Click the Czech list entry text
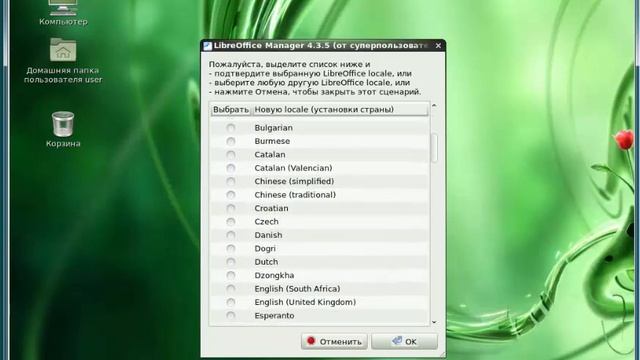Screen dimensions: 640x360 coord(267,222)
